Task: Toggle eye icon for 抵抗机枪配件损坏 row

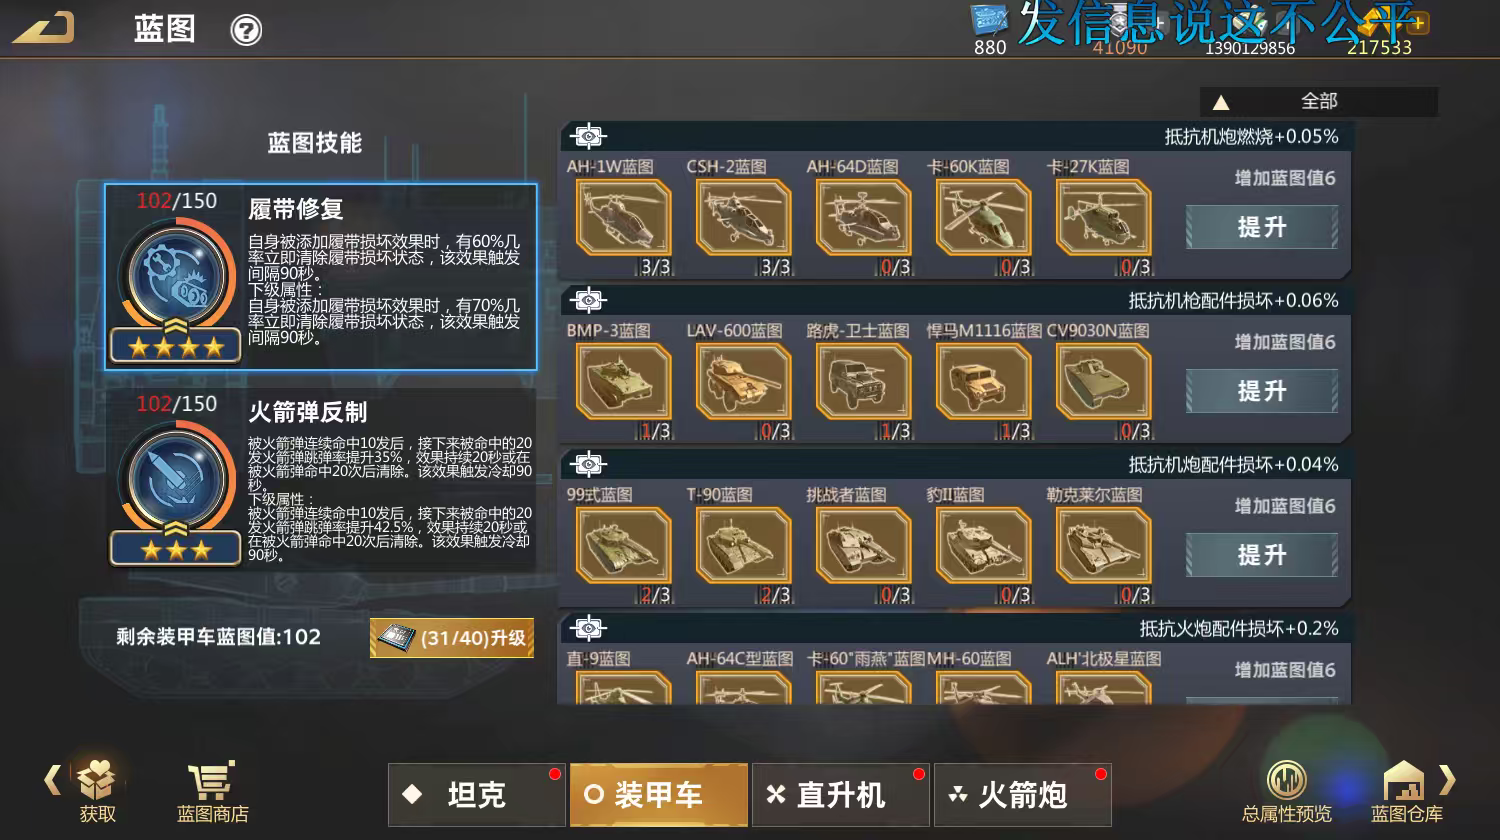Action: [x=589, y=300]
